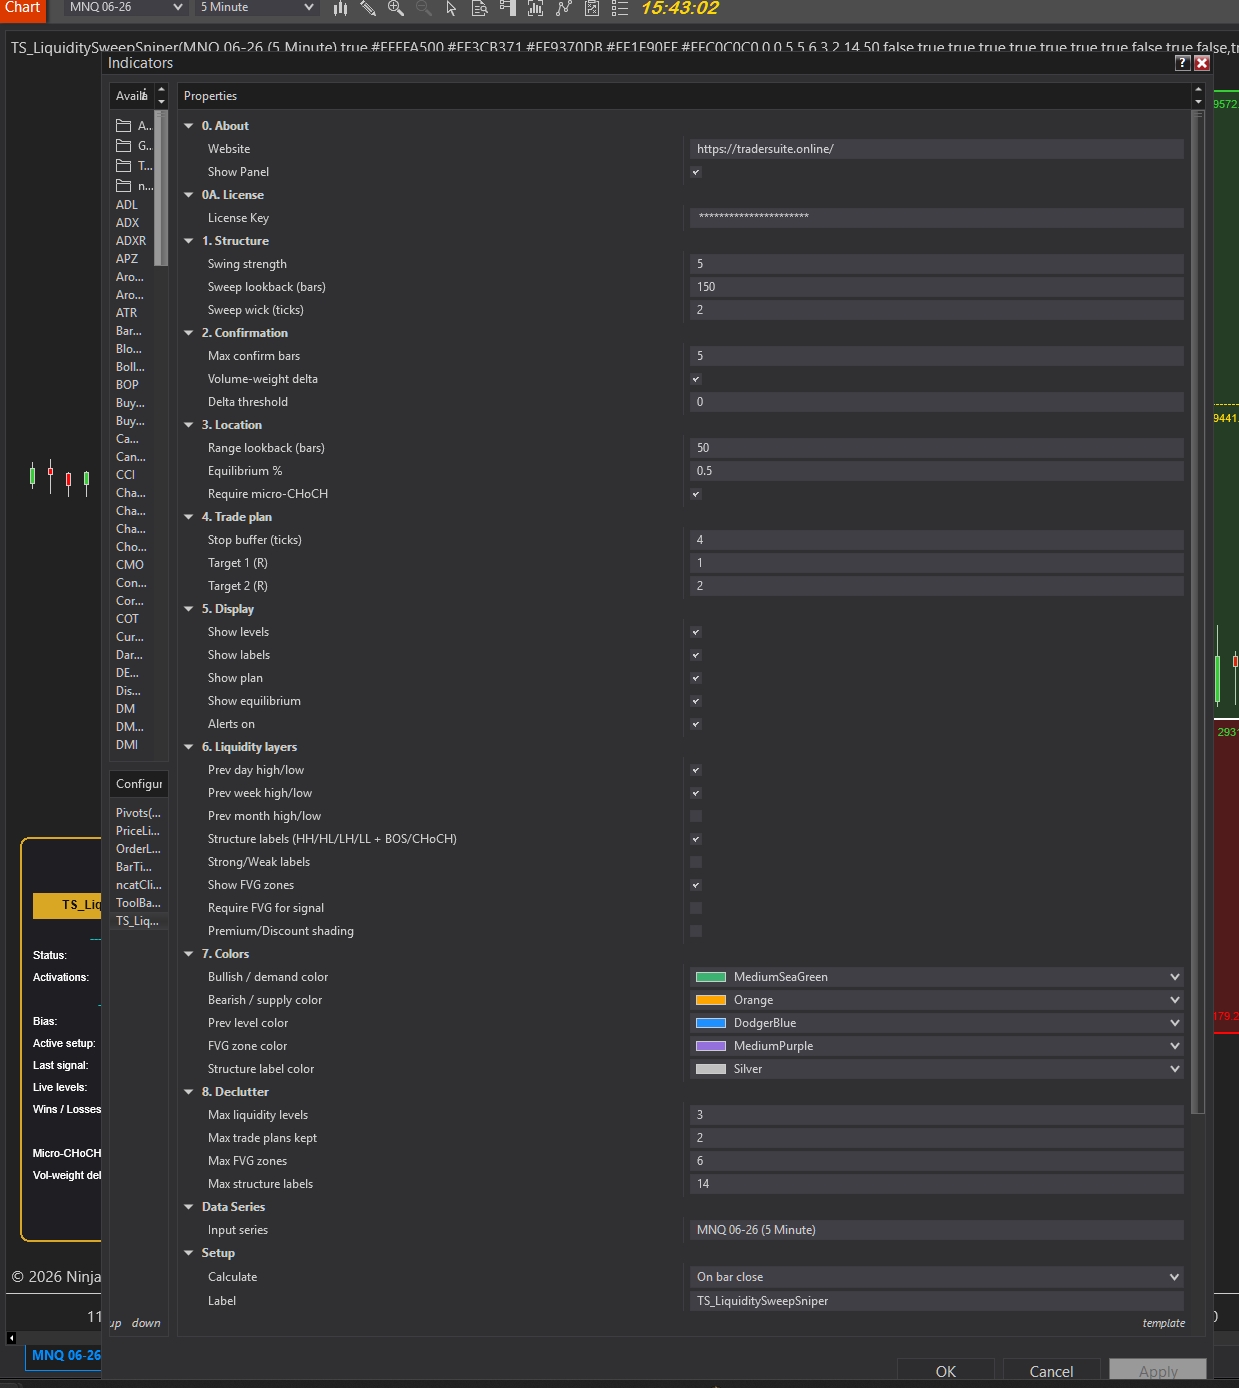Viewport: 1239px width, 1388px height.
Task: Collapse the 1. Structure section
Action: (189, 241)
